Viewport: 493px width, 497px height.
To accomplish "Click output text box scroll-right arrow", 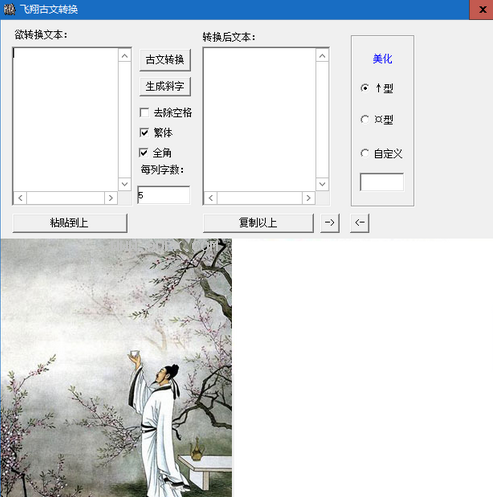I will (x=308, y=198).
